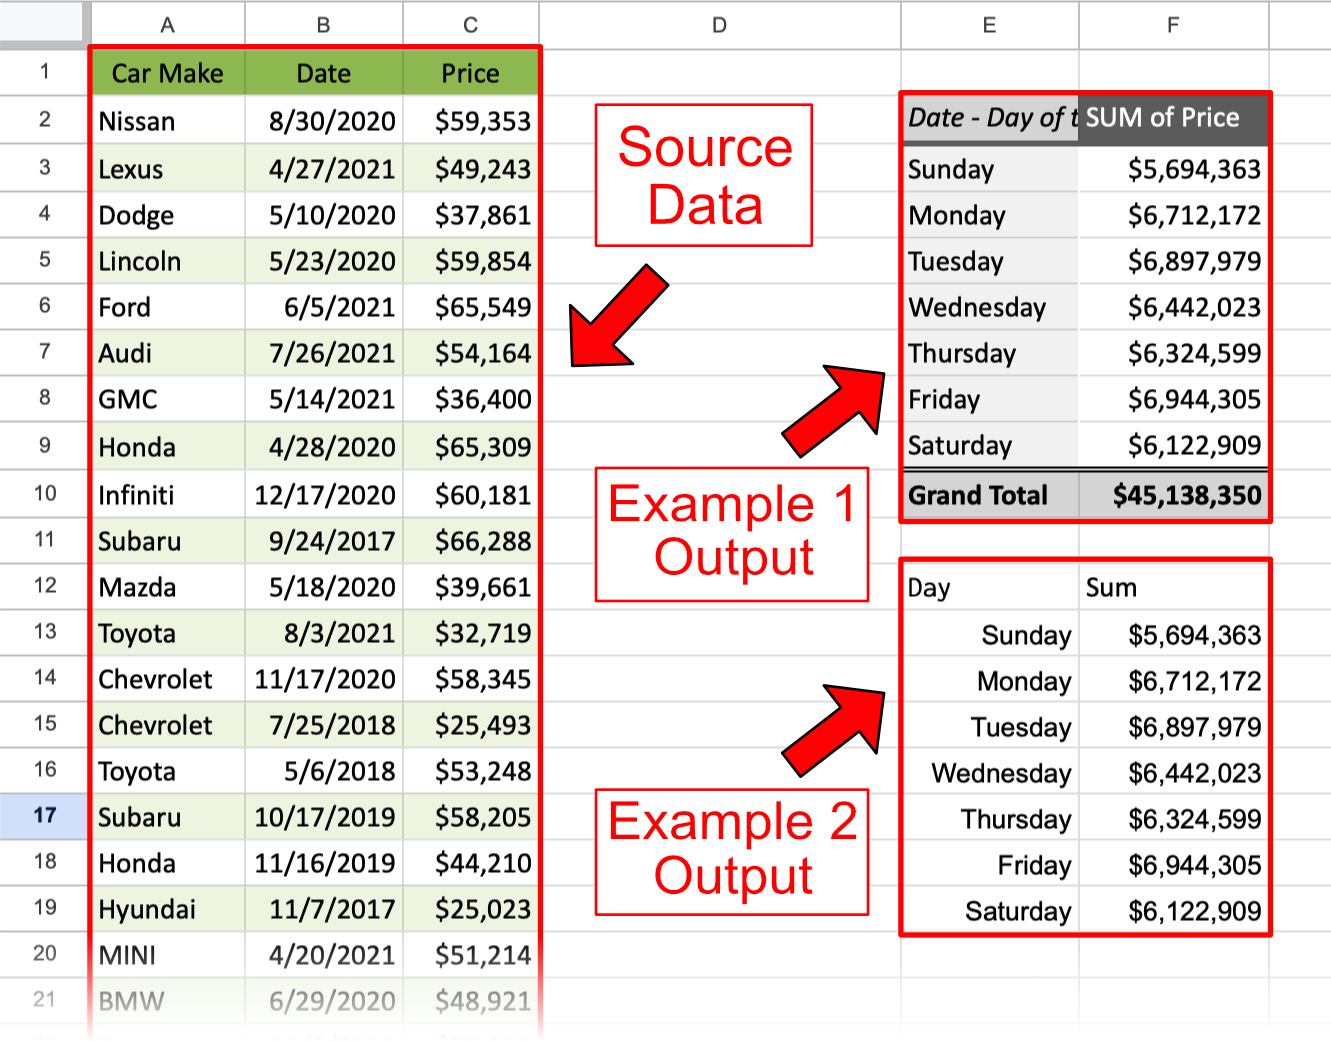Image resolution: width=1331 pixels, height=1041 pixels.
Task: Select the Grand Total cell
Action: [x=977, y=495]
